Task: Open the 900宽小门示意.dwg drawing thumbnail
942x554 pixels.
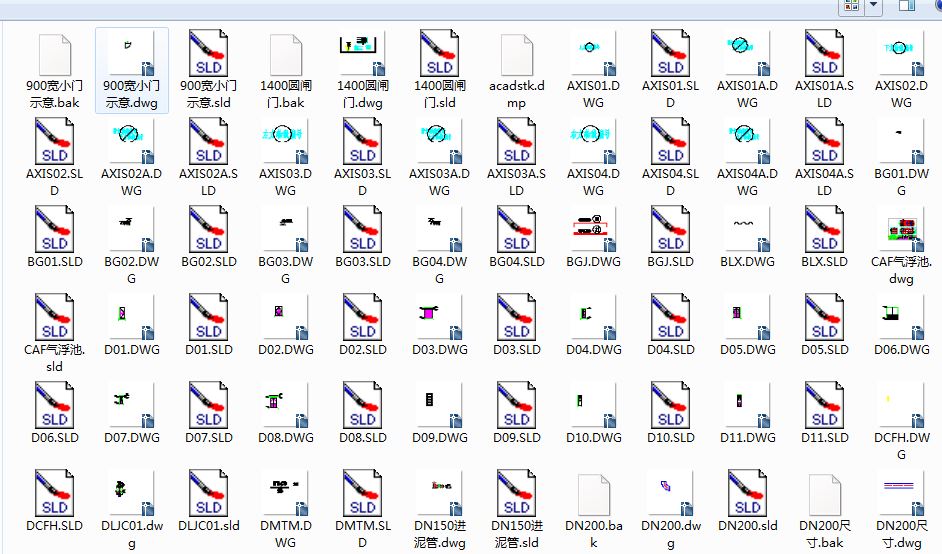Action: click(132, 55)
